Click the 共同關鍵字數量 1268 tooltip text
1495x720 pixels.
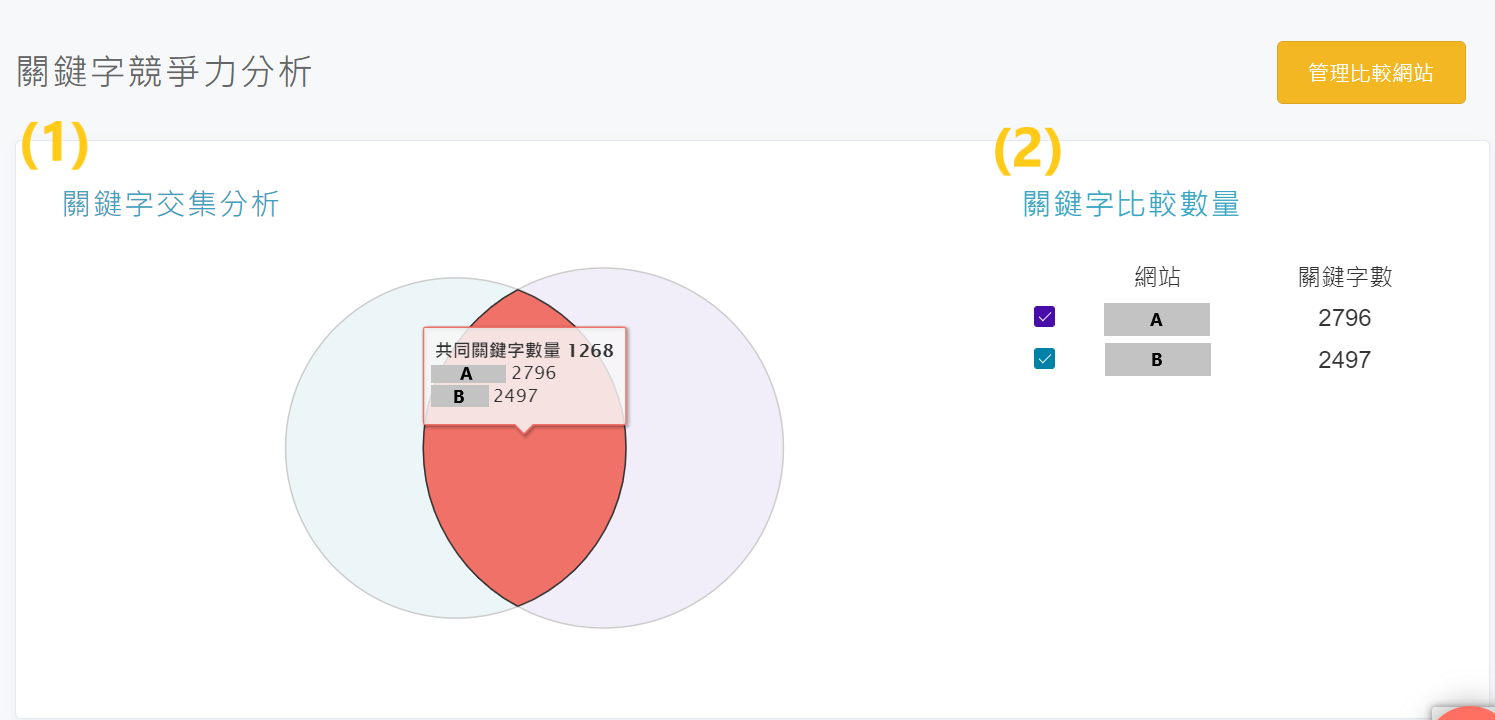pyautogui.click(x=525, y=351)
